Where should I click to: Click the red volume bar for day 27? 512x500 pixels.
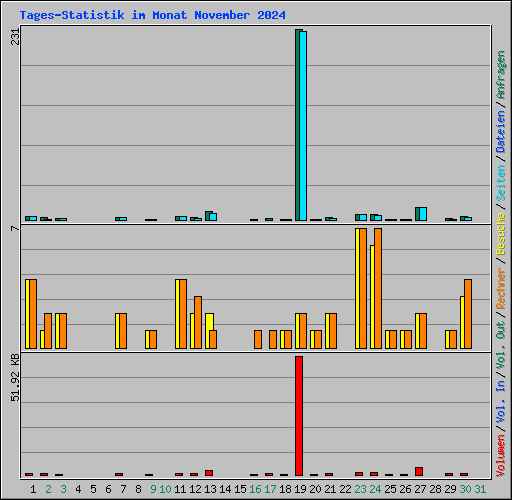[x=419, y=471]
